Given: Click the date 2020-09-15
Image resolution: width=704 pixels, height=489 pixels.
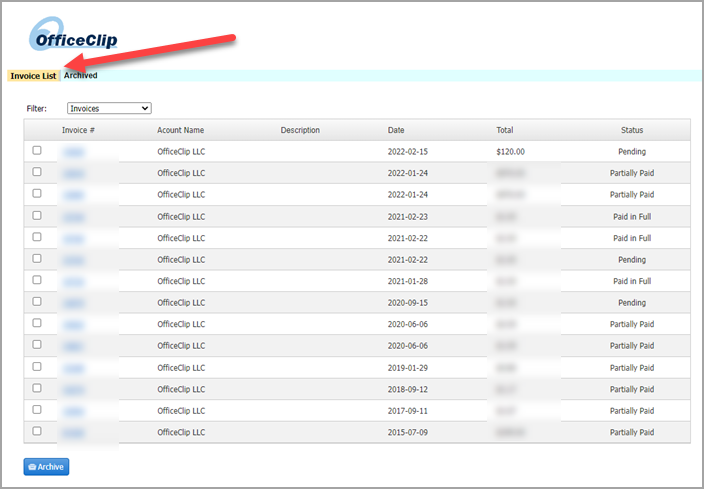Looking at the screenshot, I should [x=408, y=303].
